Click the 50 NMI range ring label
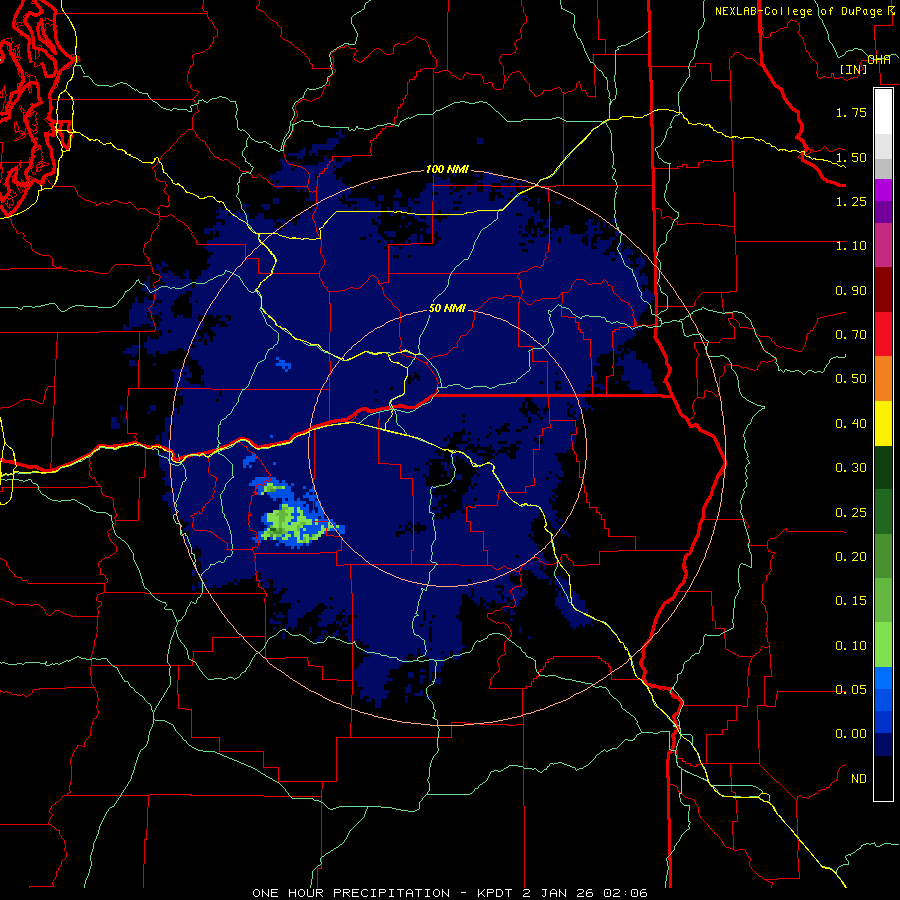Viewport: 900px width, 900px height. 447,308
